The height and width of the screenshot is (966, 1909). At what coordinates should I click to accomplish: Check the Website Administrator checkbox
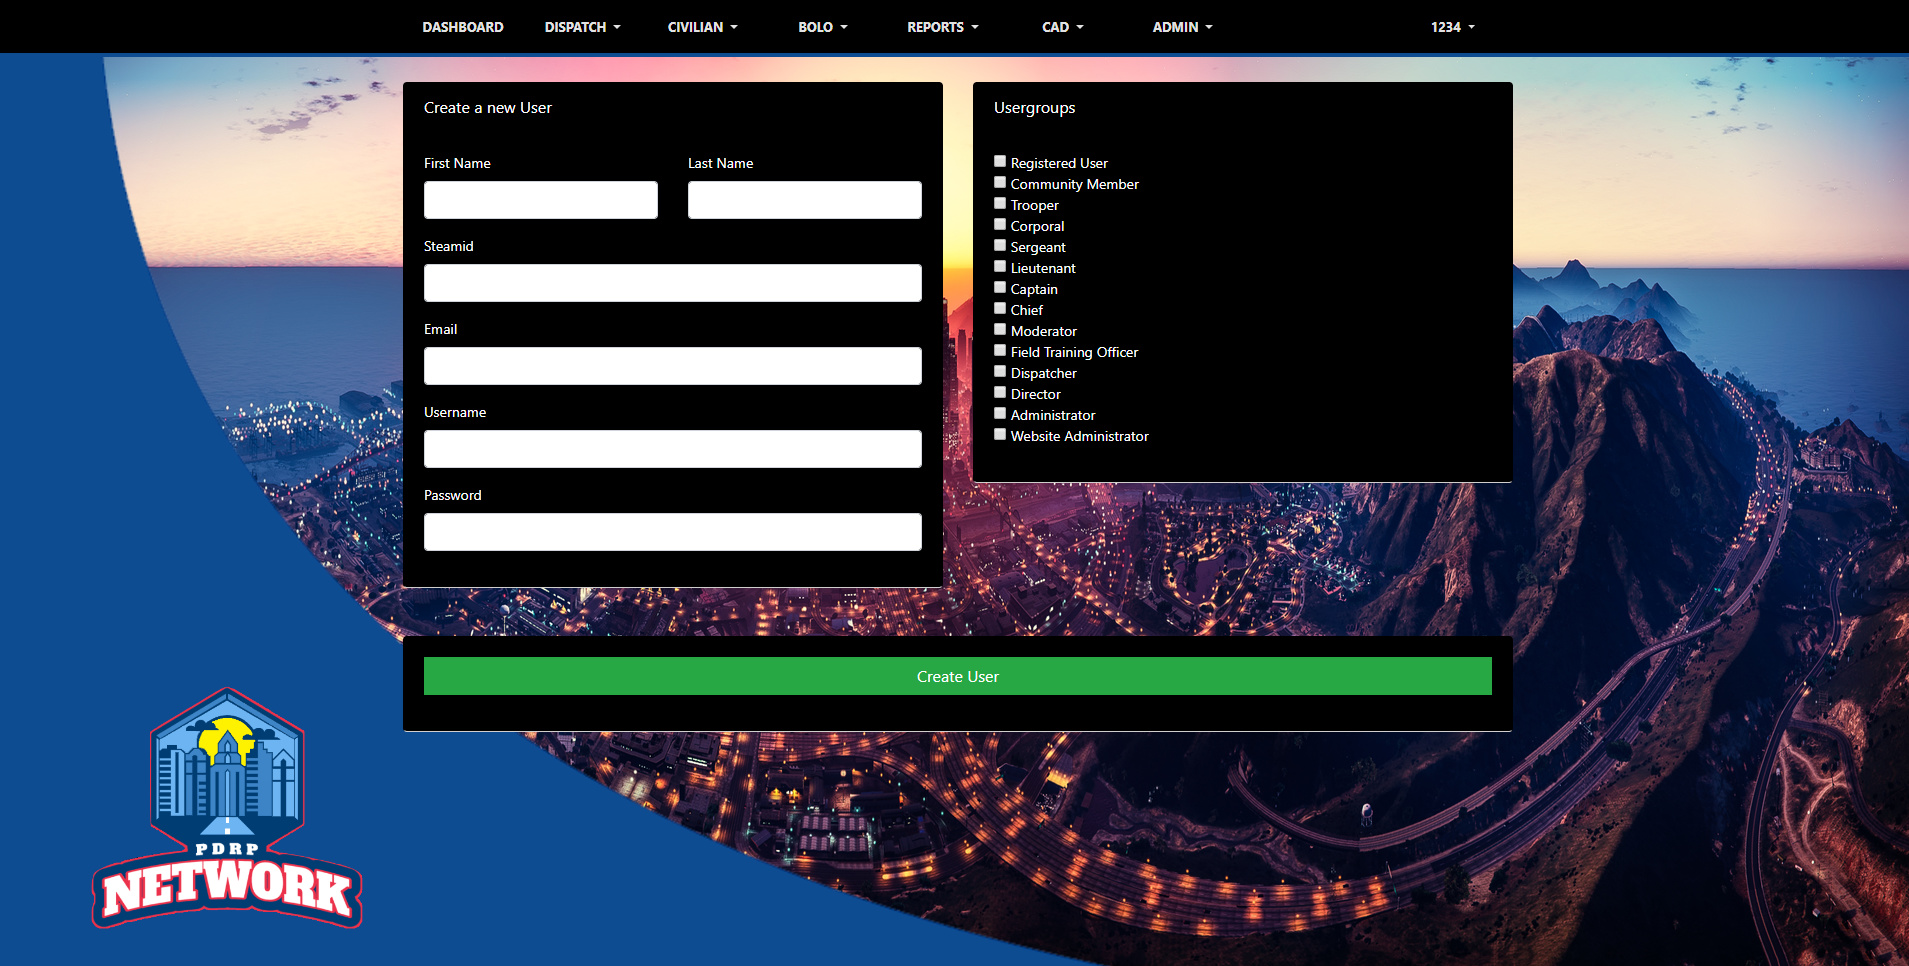999,433
